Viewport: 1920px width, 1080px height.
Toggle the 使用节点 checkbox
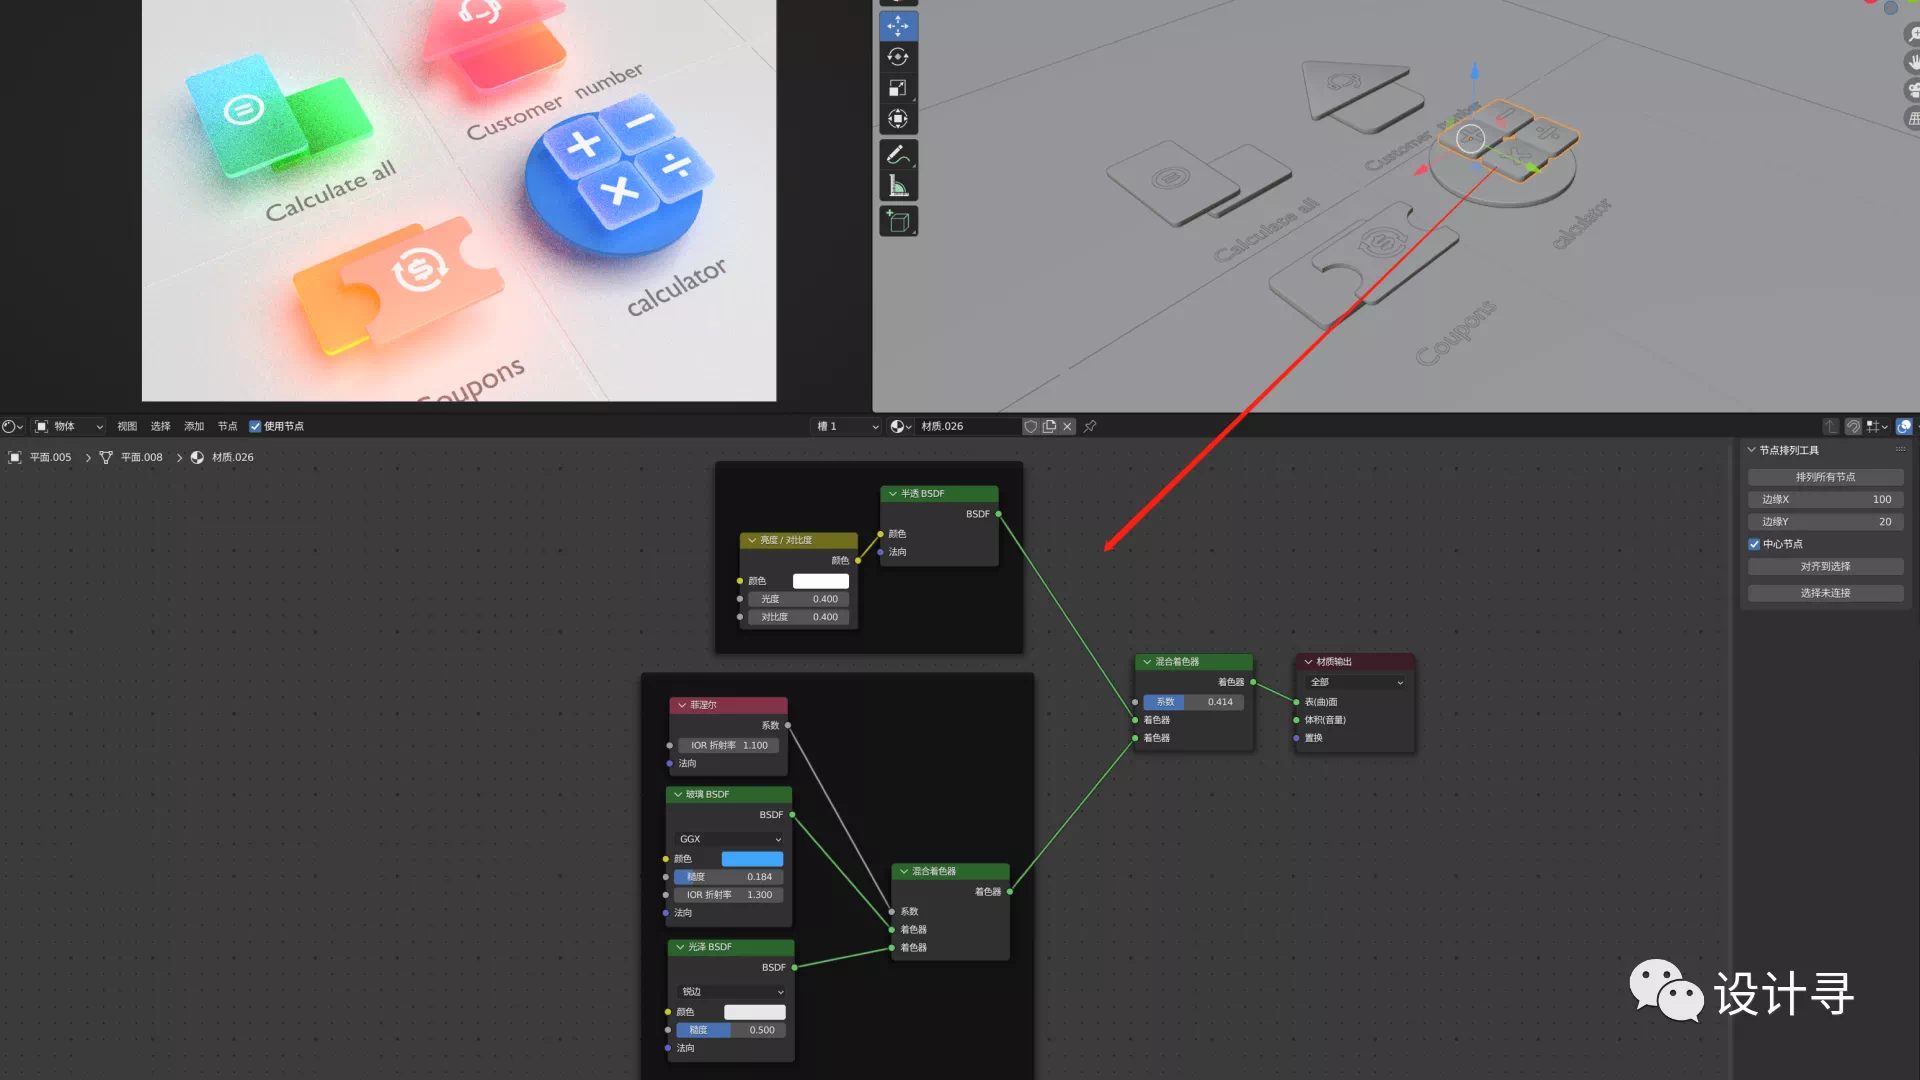255,426
